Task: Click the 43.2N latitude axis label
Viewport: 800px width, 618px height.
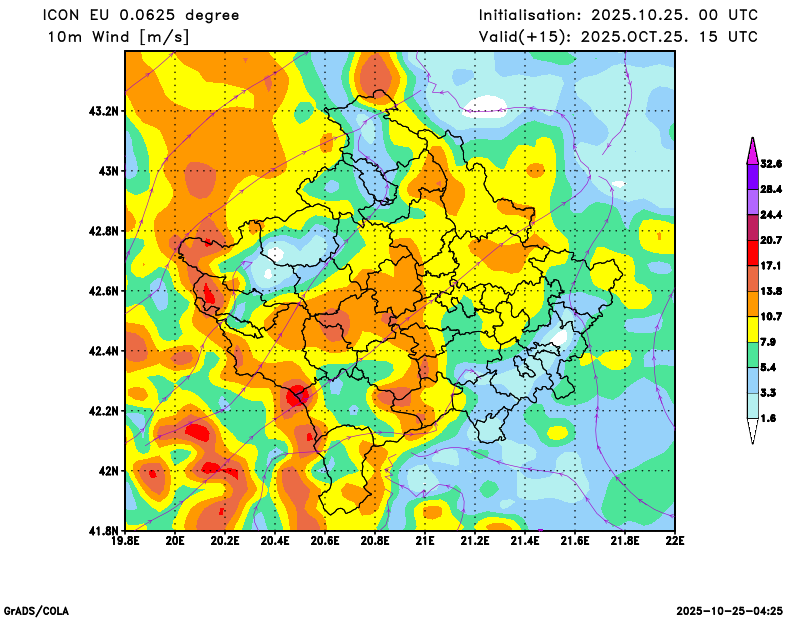Action: [x=104, y=111]
